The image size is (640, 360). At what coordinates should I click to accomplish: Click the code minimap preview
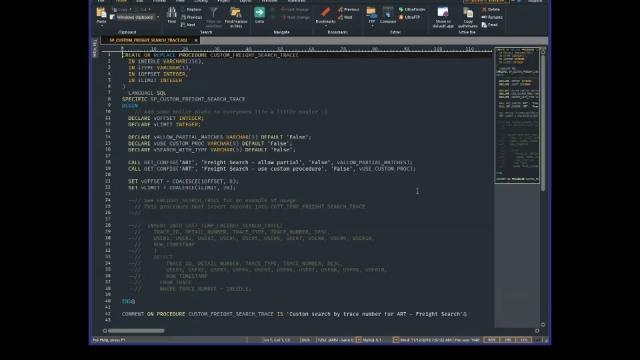click(517, 116)
